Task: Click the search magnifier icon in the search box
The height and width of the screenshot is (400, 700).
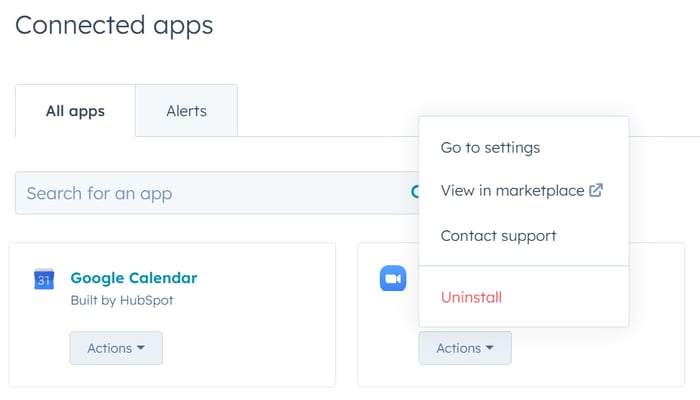Action: (414, 192)
